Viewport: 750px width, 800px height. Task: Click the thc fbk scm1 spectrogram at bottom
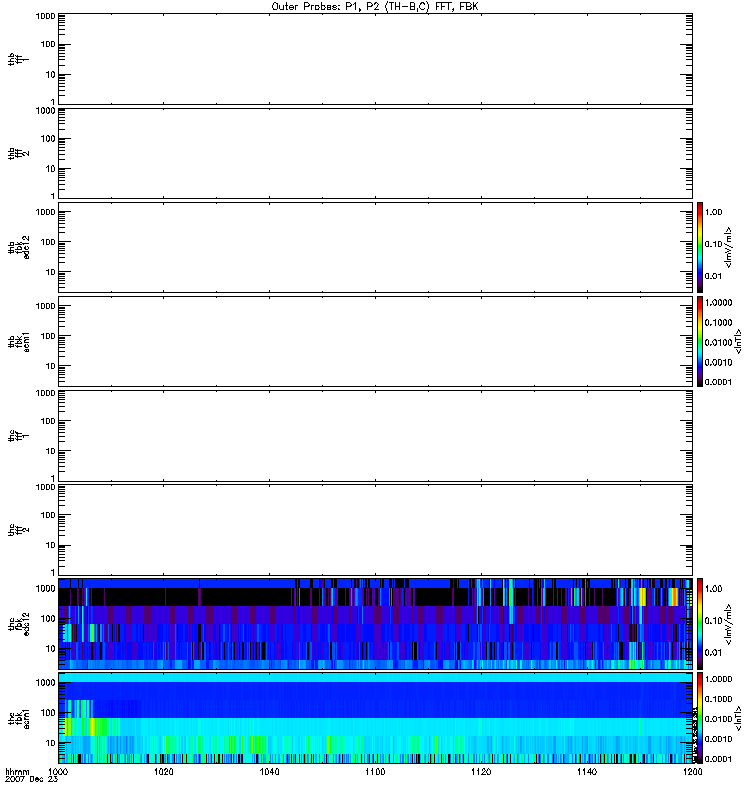click(x=375, y=717)
